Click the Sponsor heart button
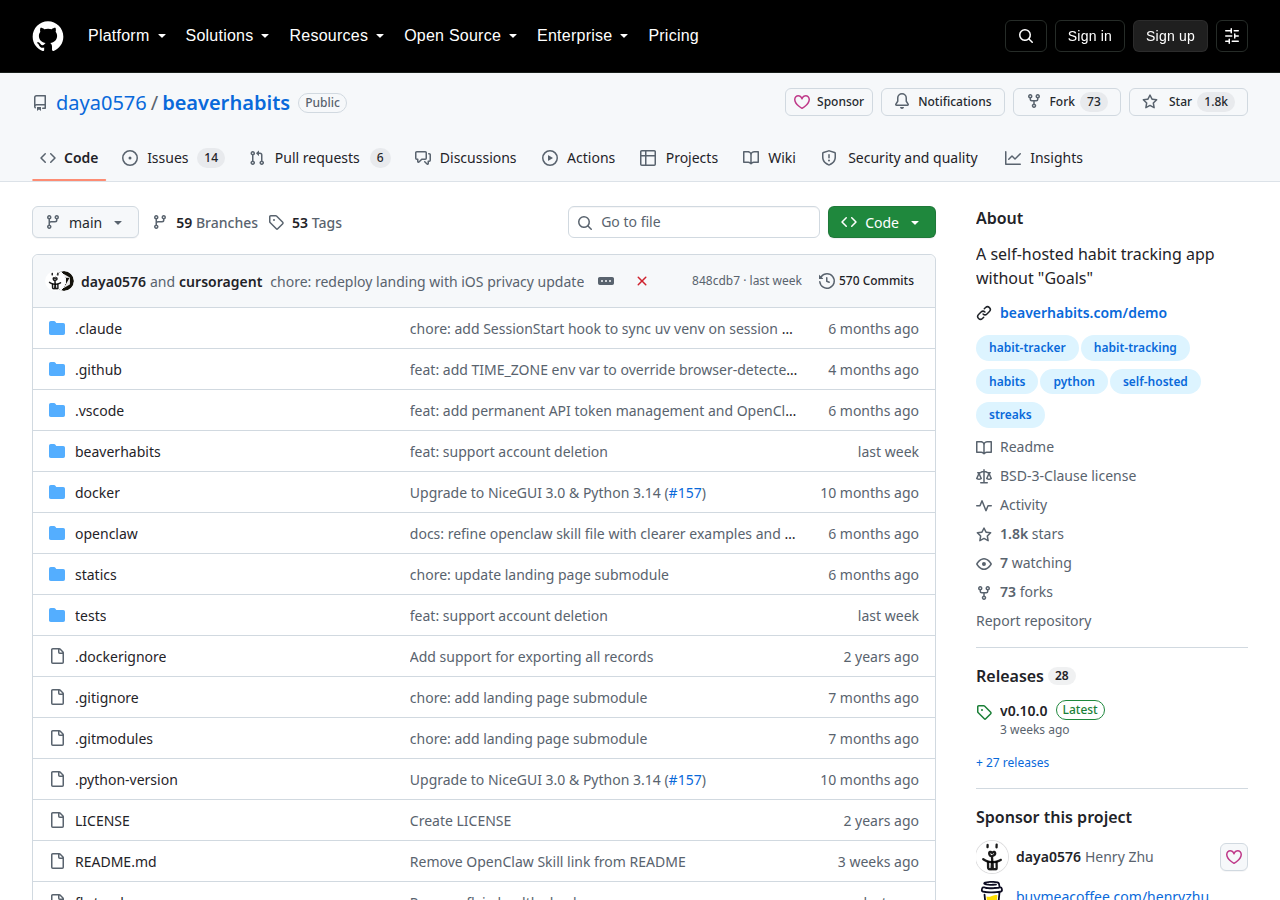Viewport: 1280px width, 900px height. click(x=829, y=102)
